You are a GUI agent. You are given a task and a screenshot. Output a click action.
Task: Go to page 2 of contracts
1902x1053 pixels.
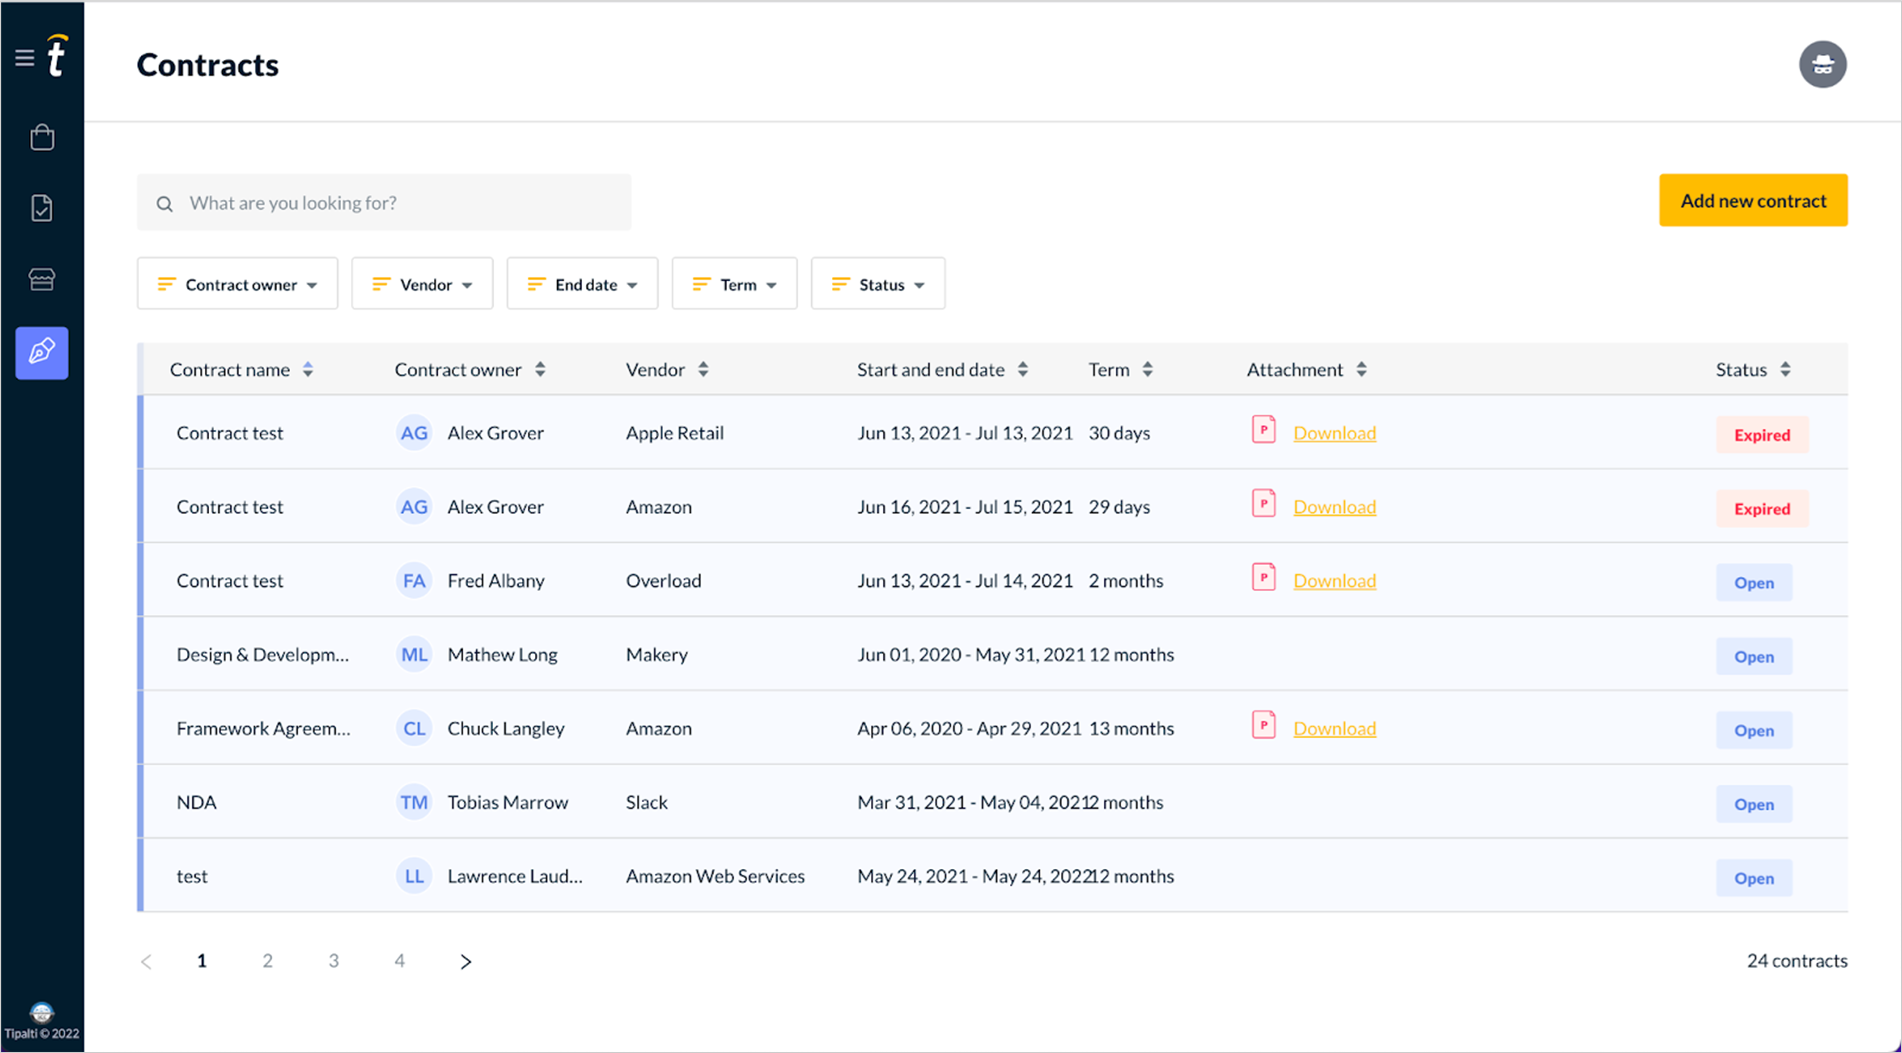click(x=268, y=961)
